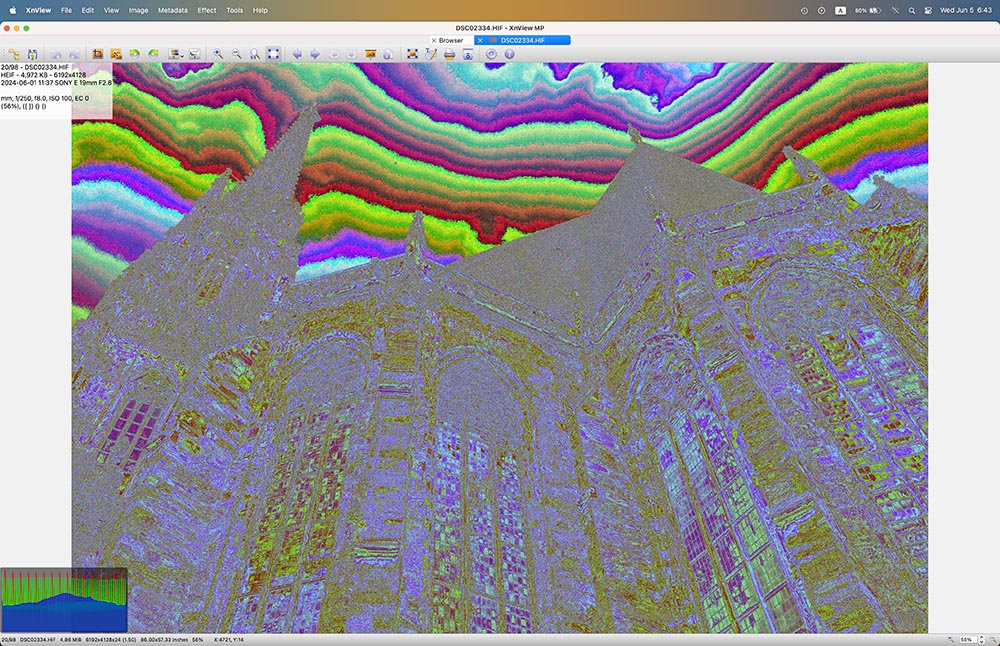This screenshot has height=646, width=1000.
Task: Start the slideshow icon
Action: [x=371, y=54]
